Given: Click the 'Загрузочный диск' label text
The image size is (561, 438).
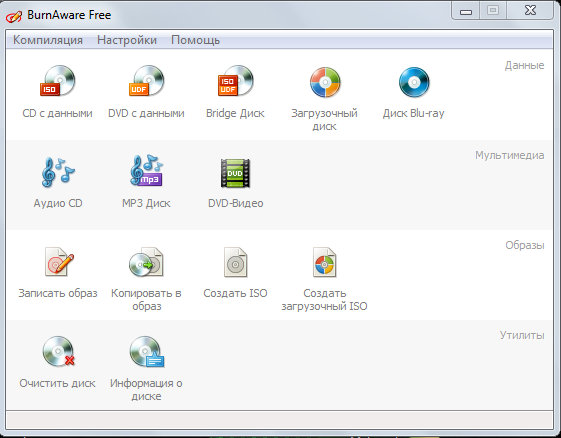Looking at the screenshot, I should [x=325, y=120].
